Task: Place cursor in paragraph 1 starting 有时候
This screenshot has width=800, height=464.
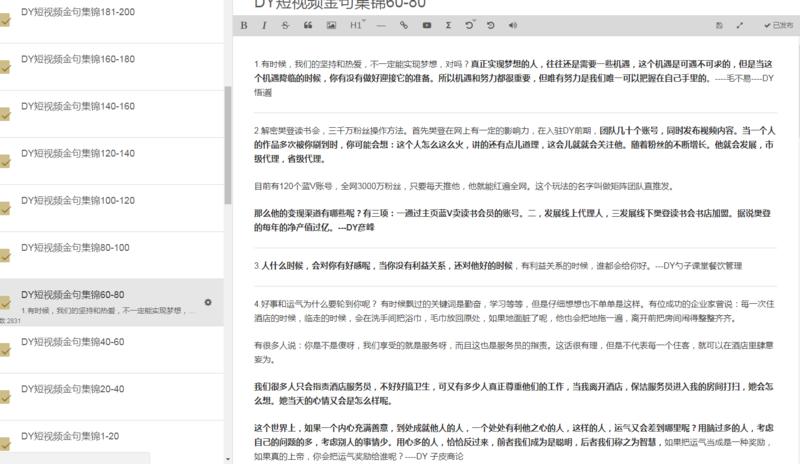Action: [515, 78]
